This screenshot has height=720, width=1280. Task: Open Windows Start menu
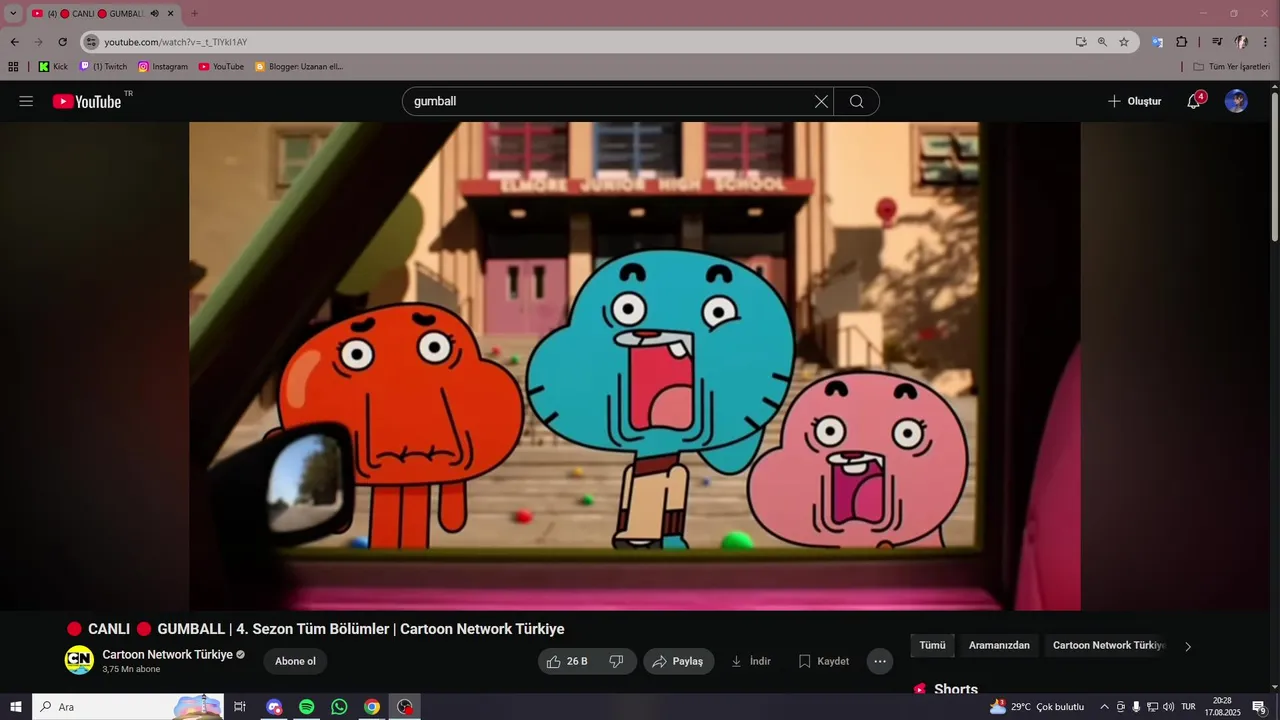[x=16, y=707]
